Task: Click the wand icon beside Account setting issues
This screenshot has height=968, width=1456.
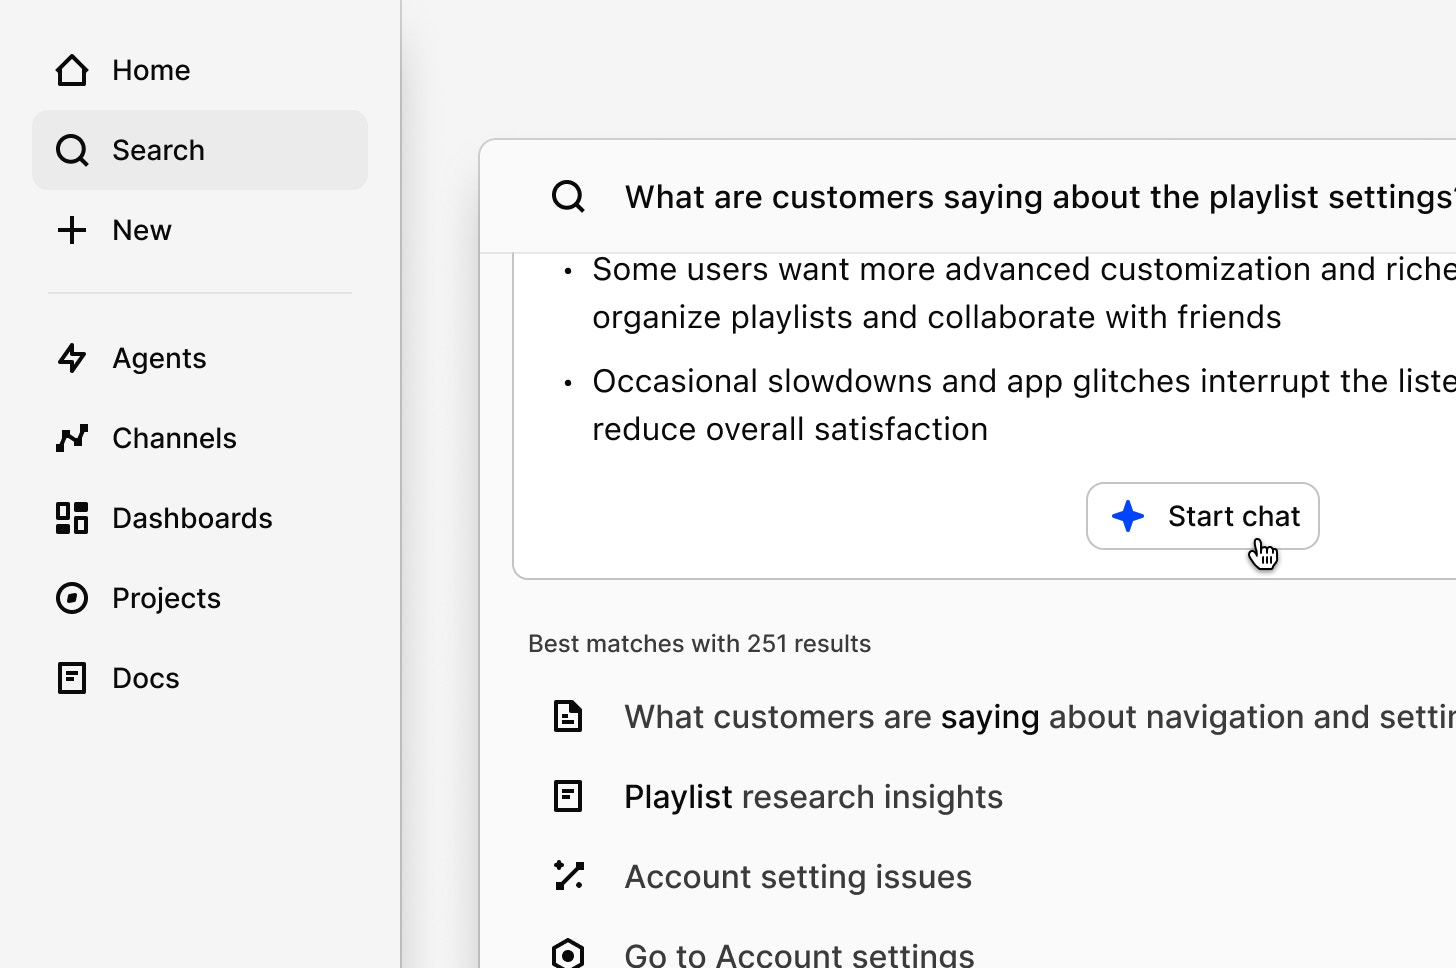Action: pos(568,876)
